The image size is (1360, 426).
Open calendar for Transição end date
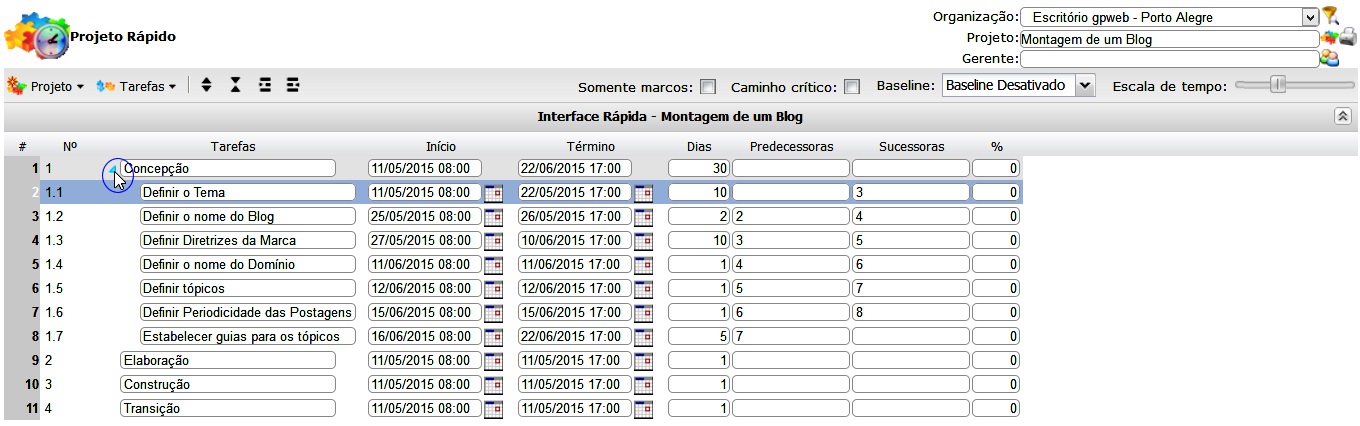click(643, 409)
